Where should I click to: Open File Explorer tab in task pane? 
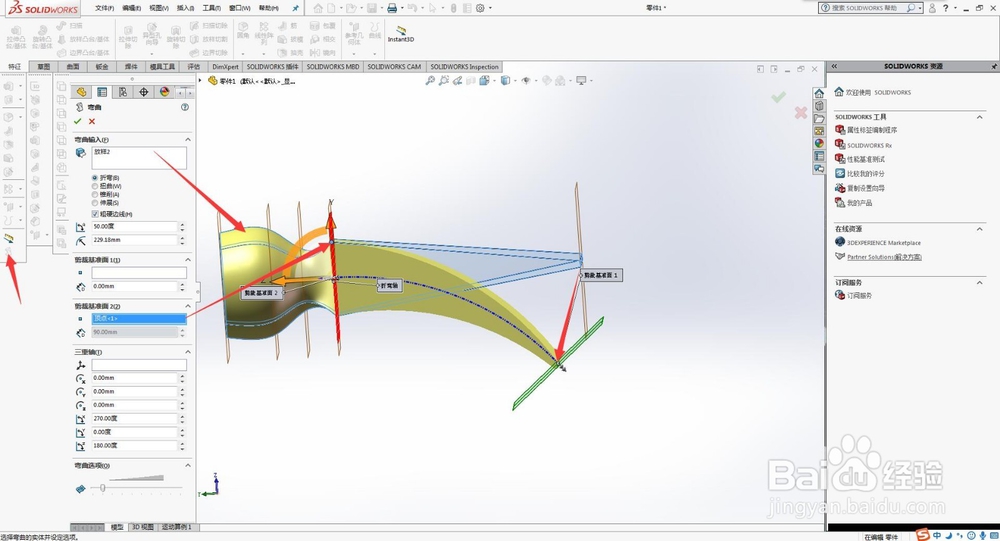(x=819, y=119)
